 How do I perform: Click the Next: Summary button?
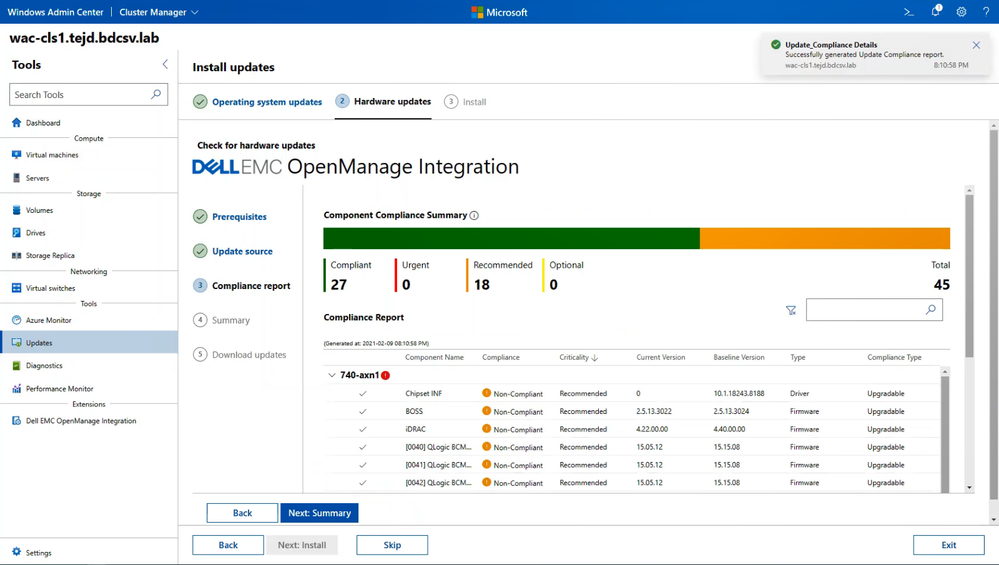[x=319, y=513]
